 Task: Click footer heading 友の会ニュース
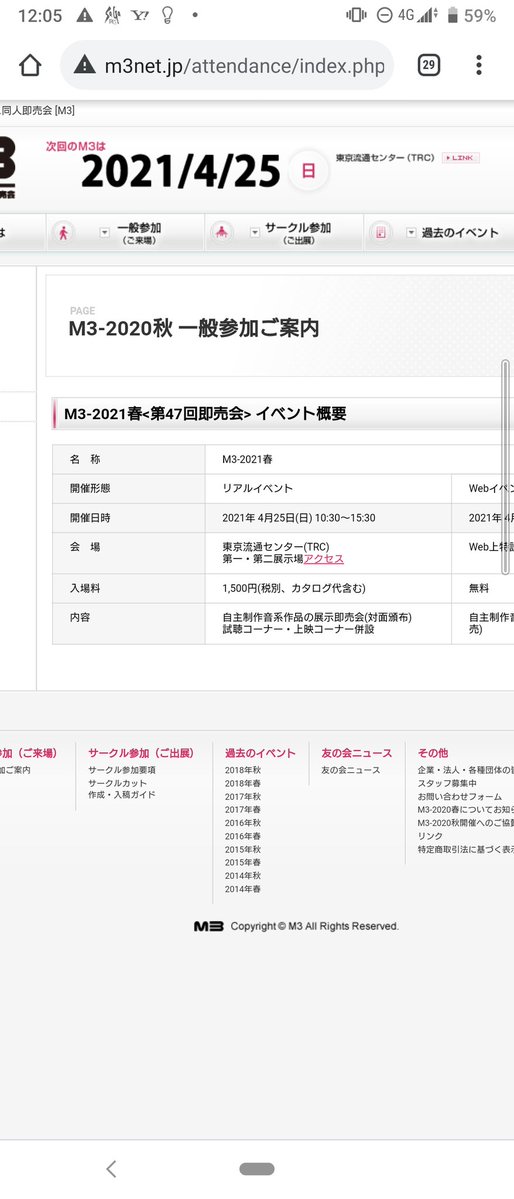(356, 753)
